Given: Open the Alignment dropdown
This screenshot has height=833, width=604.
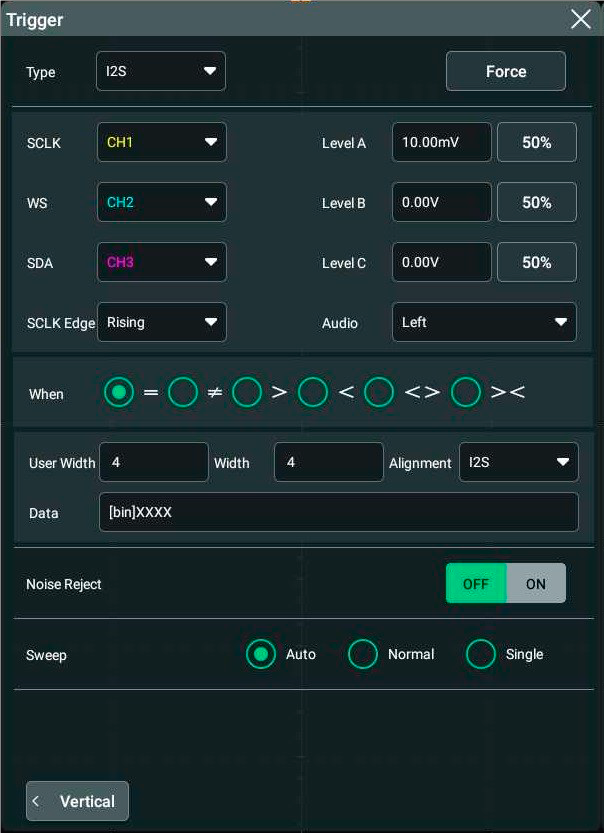Looking at the screenshot, I should pos(518,462).
